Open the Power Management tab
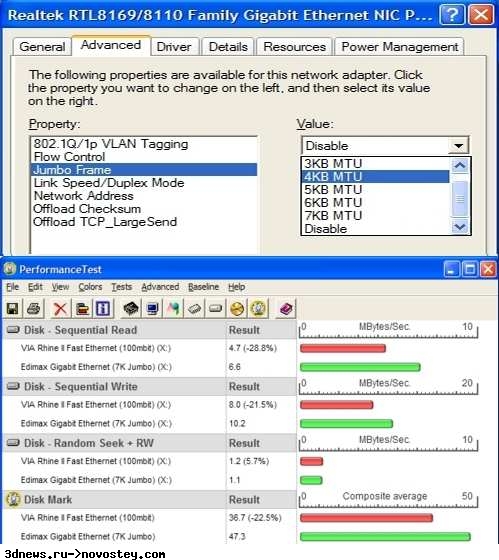Image resolution: width=499 pixels, height=560 pixels. 399,47
